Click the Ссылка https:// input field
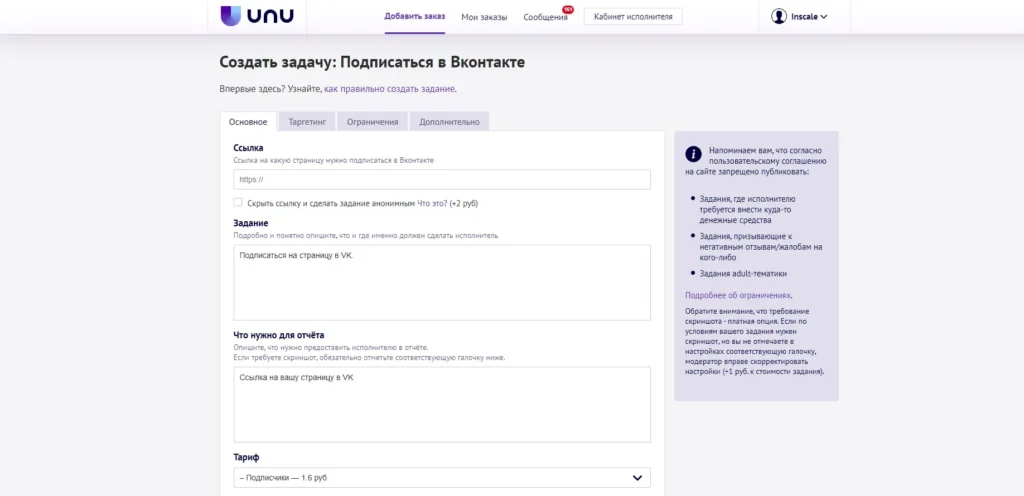Viewport: 1024px width, 496px height. (442, 179)
